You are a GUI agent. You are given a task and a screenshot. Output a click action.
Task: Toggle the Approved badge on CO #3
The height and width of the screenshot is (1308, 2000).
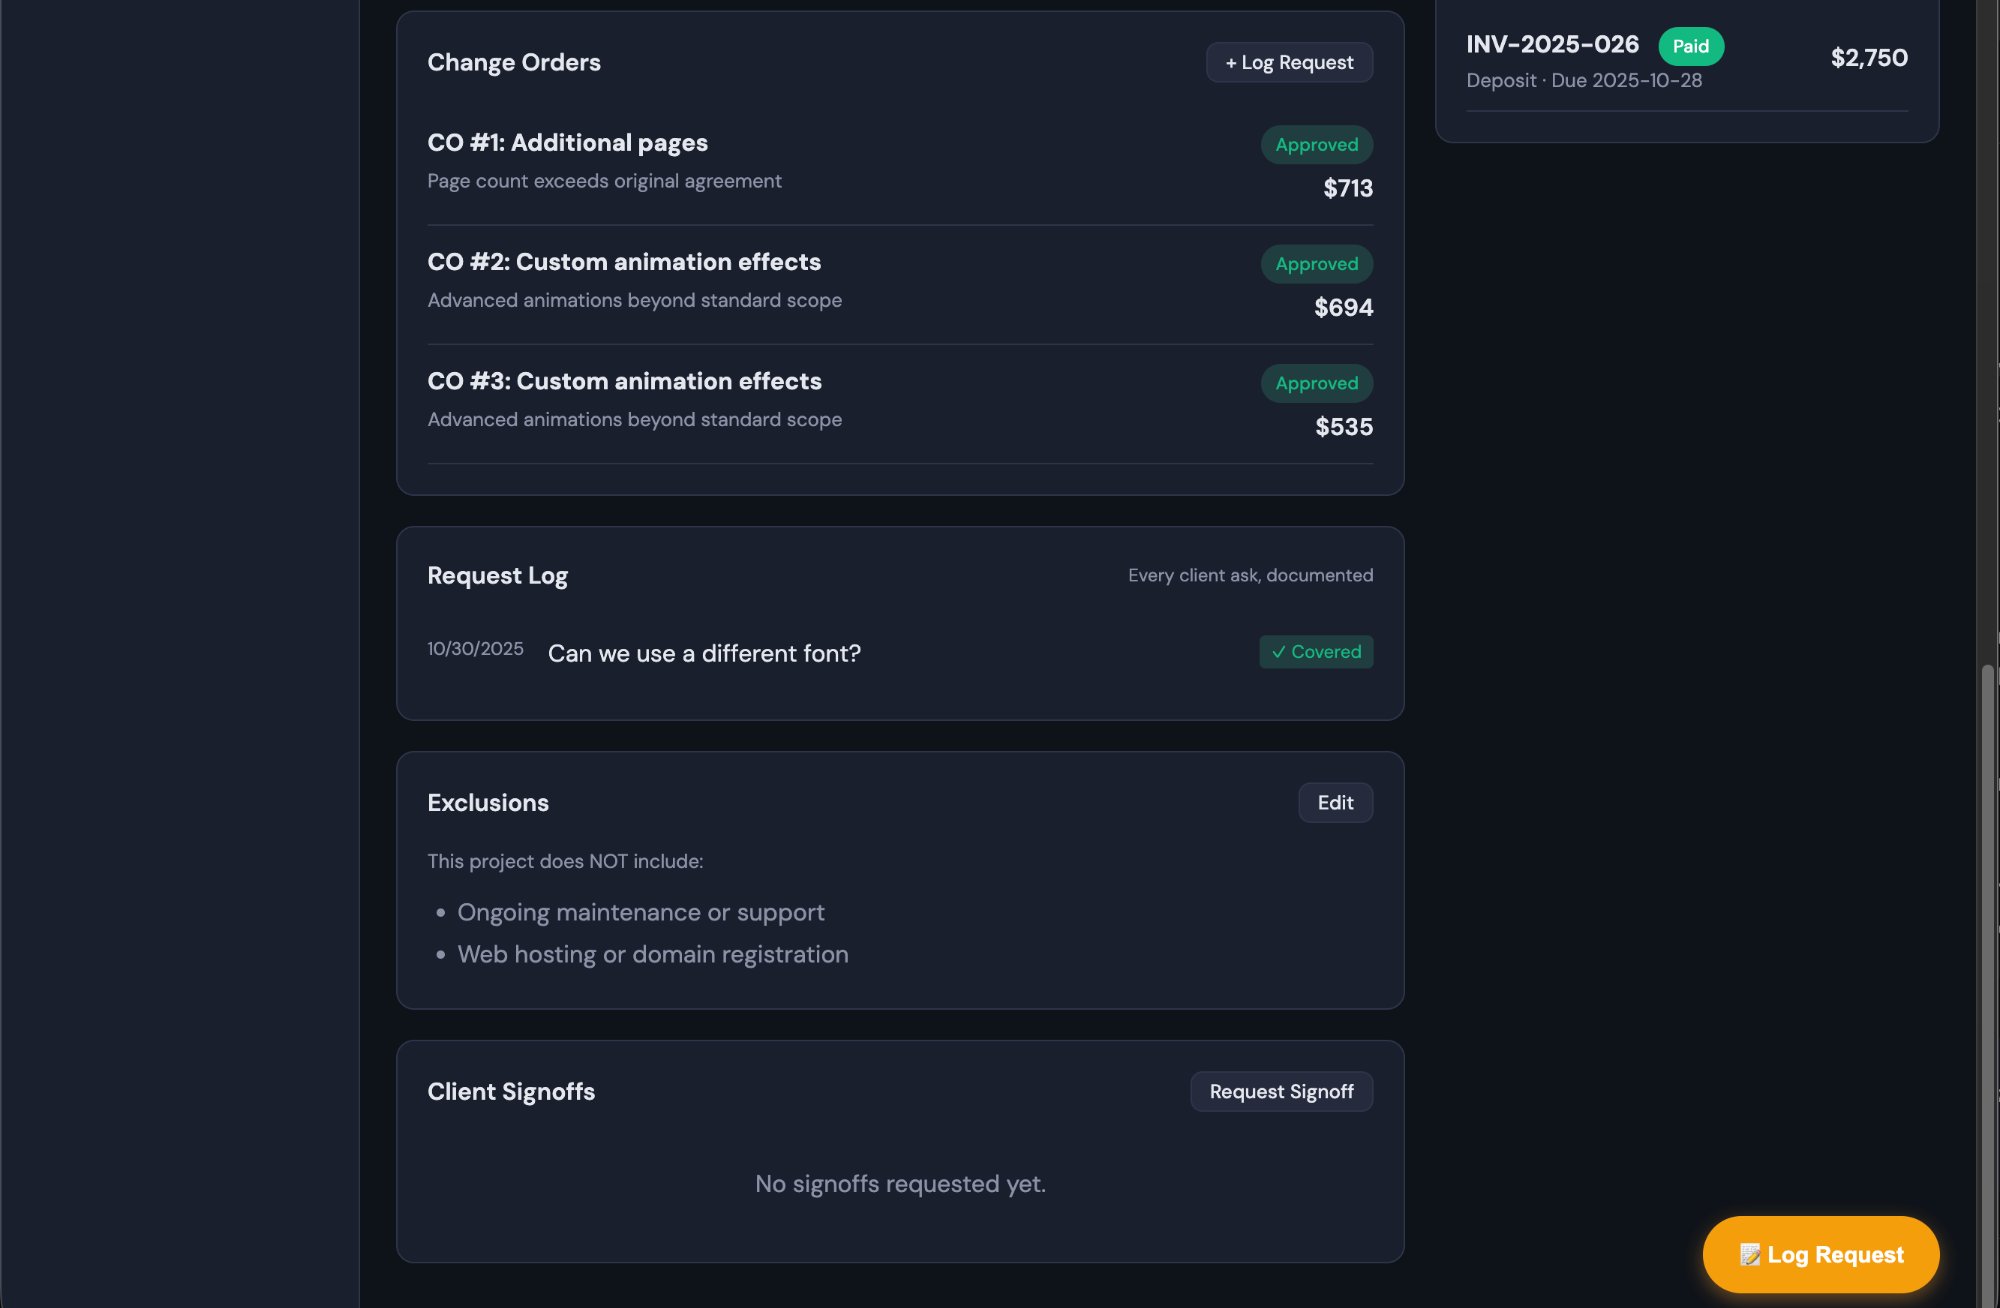(x=1316, y=383)
